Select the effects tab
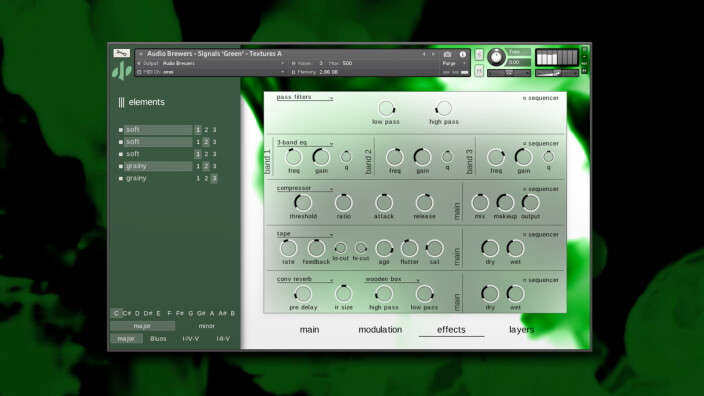704x396 pixels. (451, 330)
